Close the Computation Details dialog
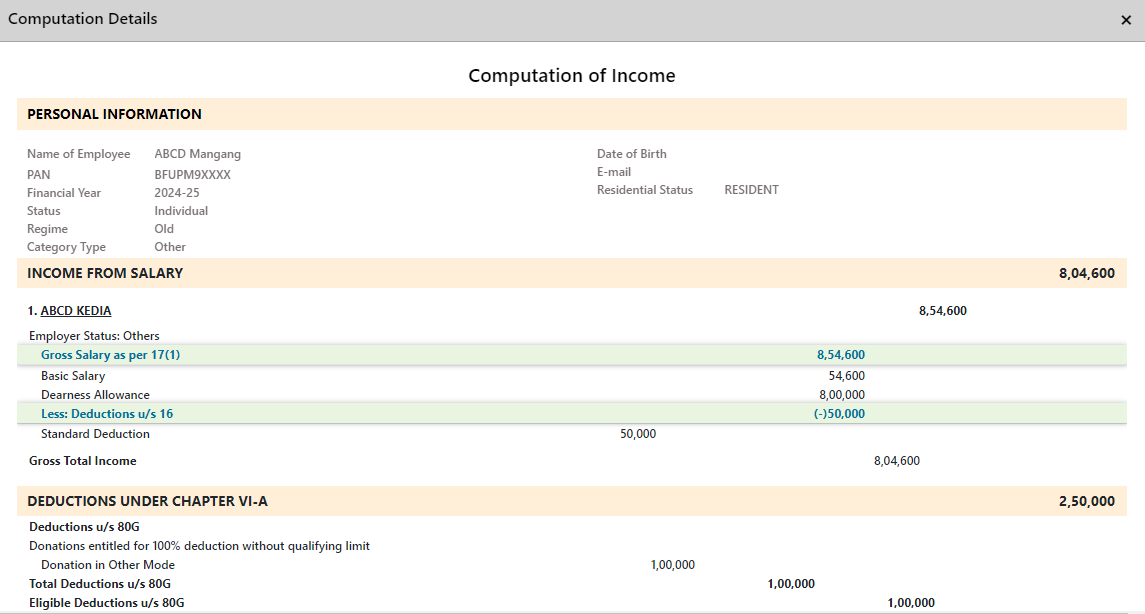This screenshot has width=1145, height=614. tap(1125, 20)
